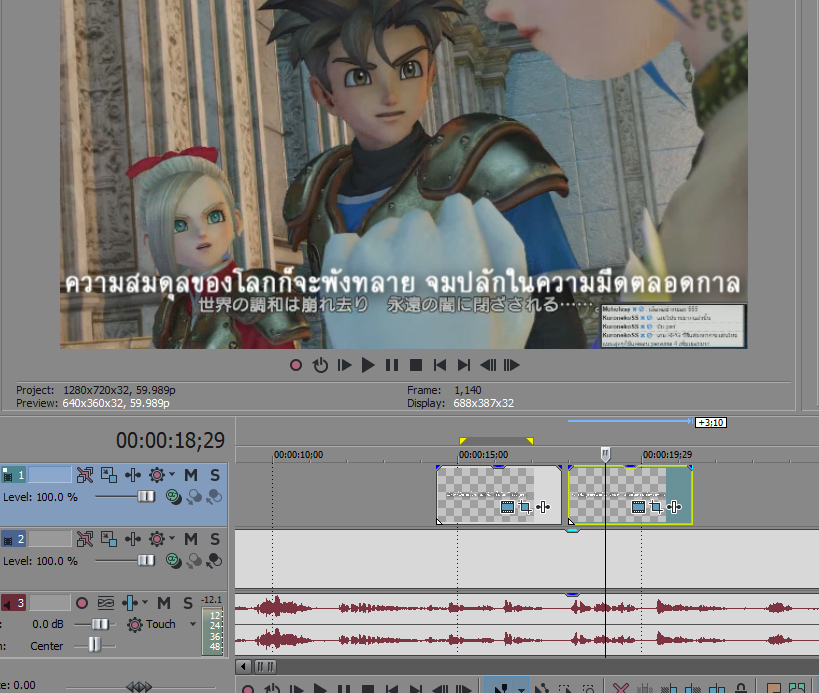Click the timeline scroll-left arrow
The height and width of the screenshot is (693, 819).
click(x=243, y=667)
